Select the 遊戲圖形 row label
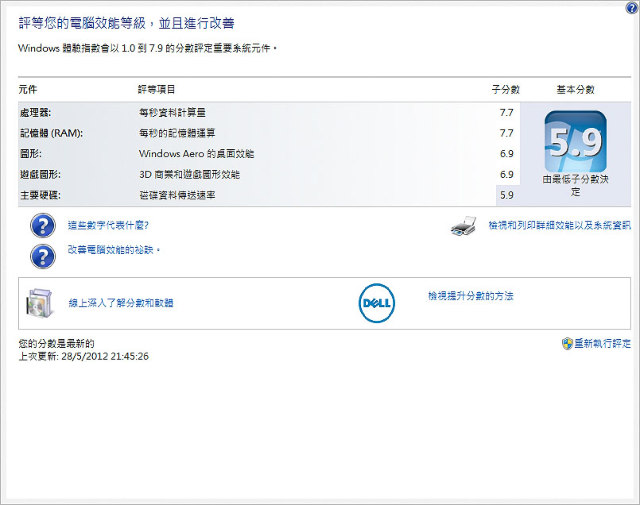The image size is (640, 505). tap(40, 174)
